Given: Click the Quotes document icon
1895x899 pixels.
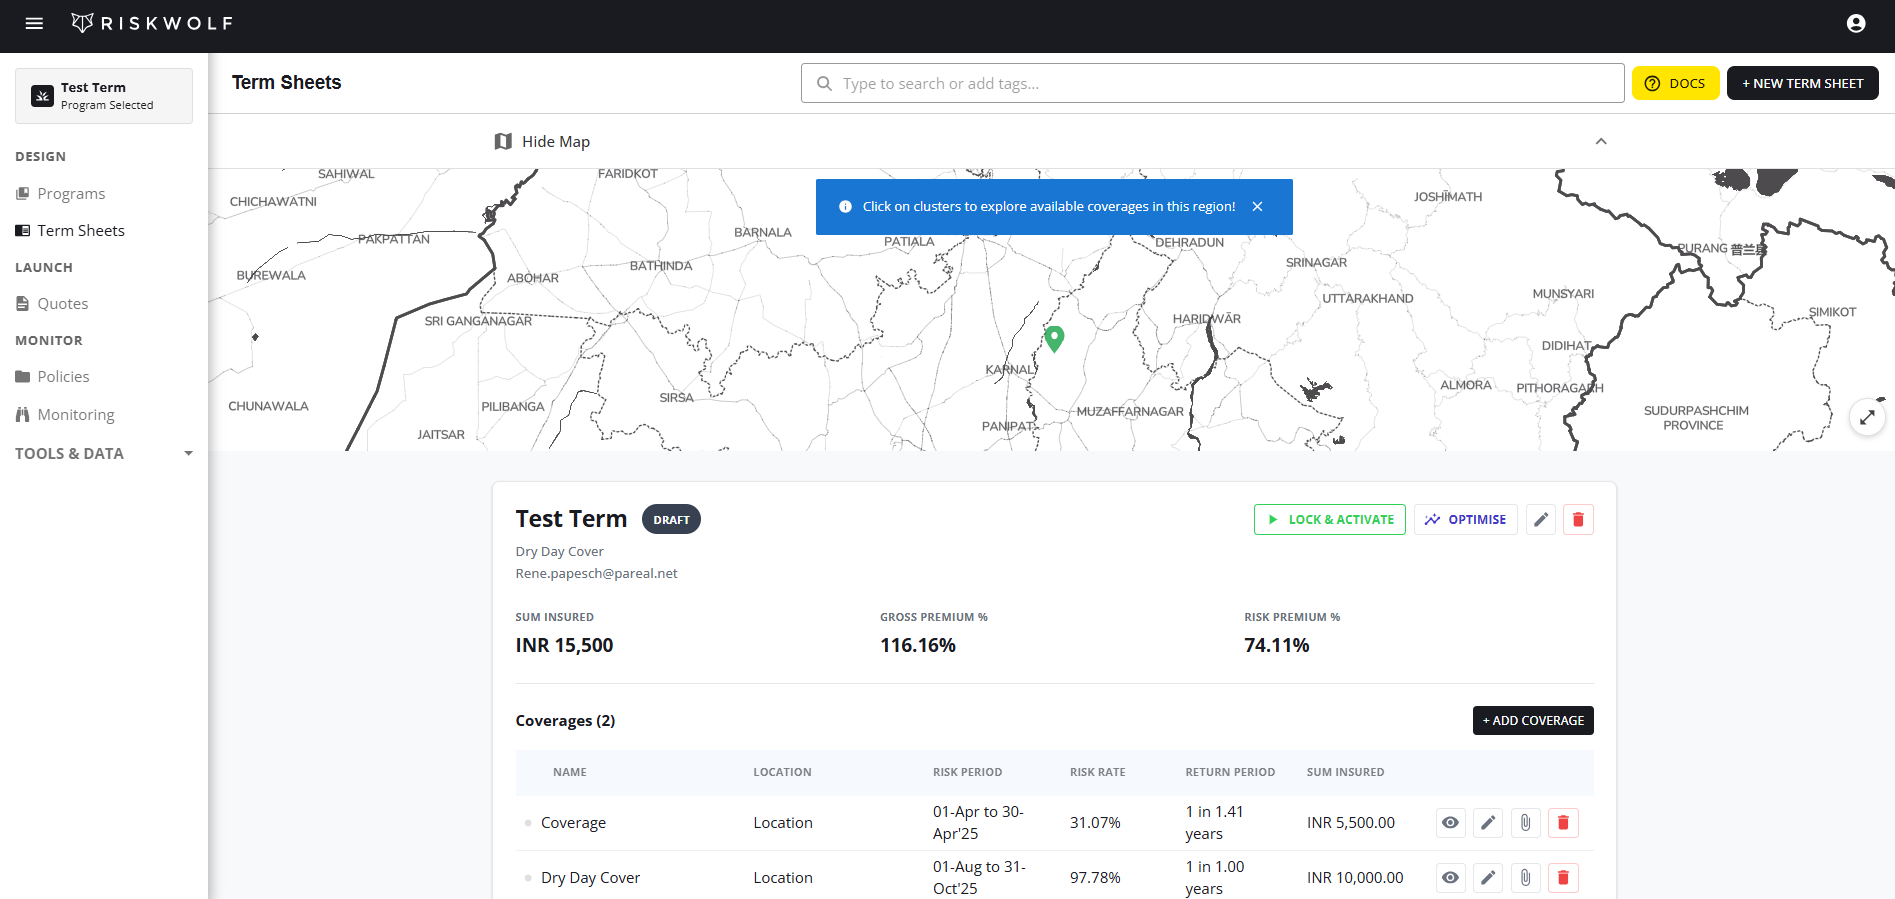Looking at the screenshot, I should click(x=22, y=303).
